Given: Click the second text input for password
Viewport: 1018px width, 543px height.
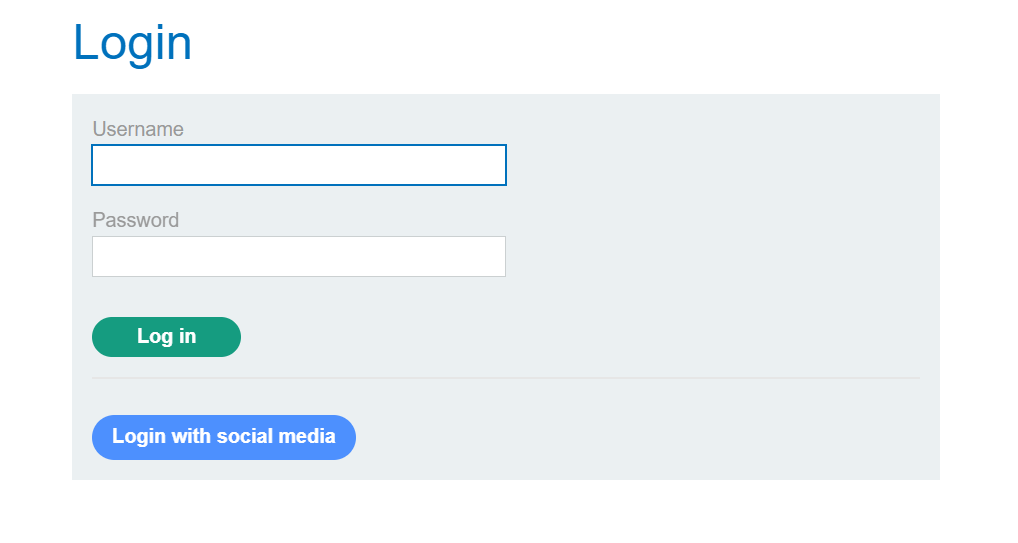Looking at the screenshot, I should tap(298, 256).
